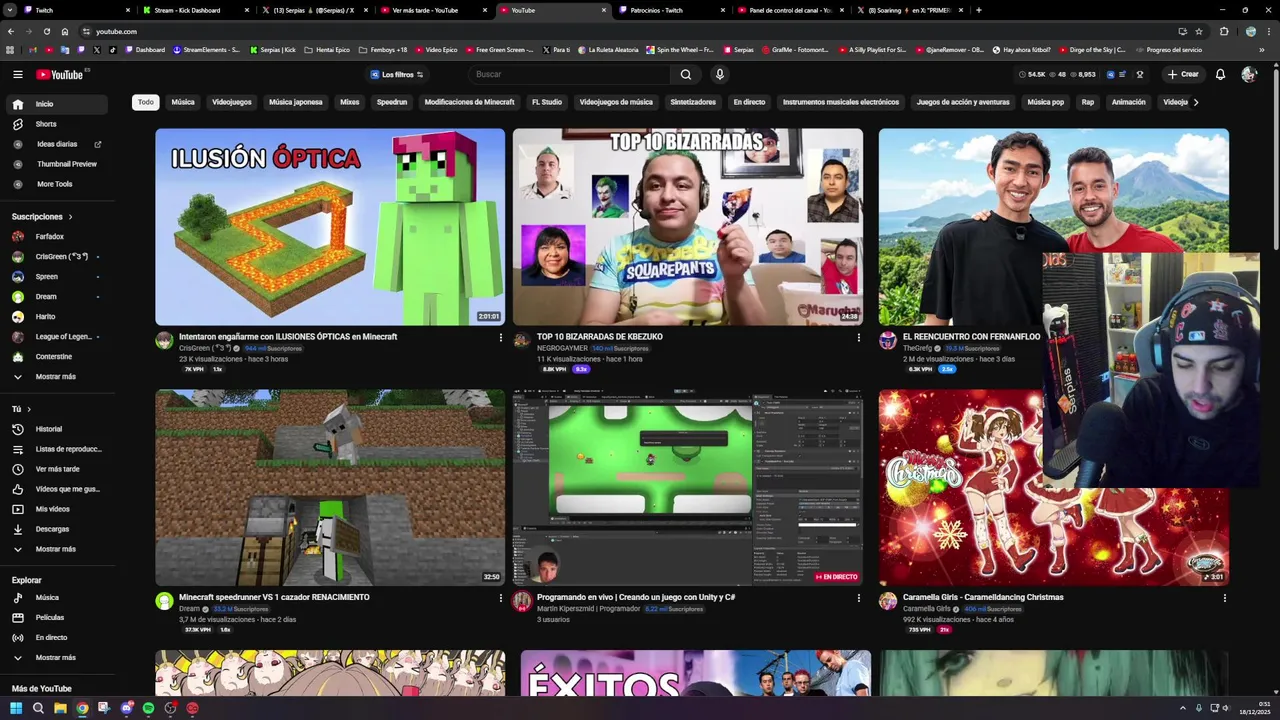The width and height of the screenshot is (1280, 720).
Task: Open the Hentai Épico bookmark folder
Action: click(327, 50)
